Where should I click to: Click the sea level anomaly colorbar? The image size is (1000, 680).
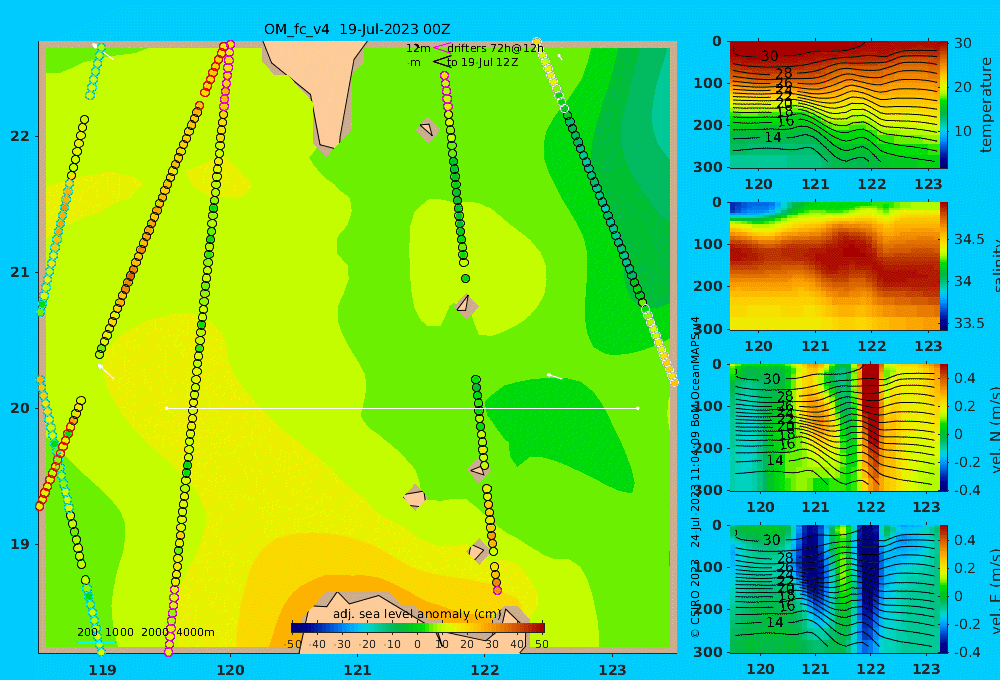[x=418, y=628]
